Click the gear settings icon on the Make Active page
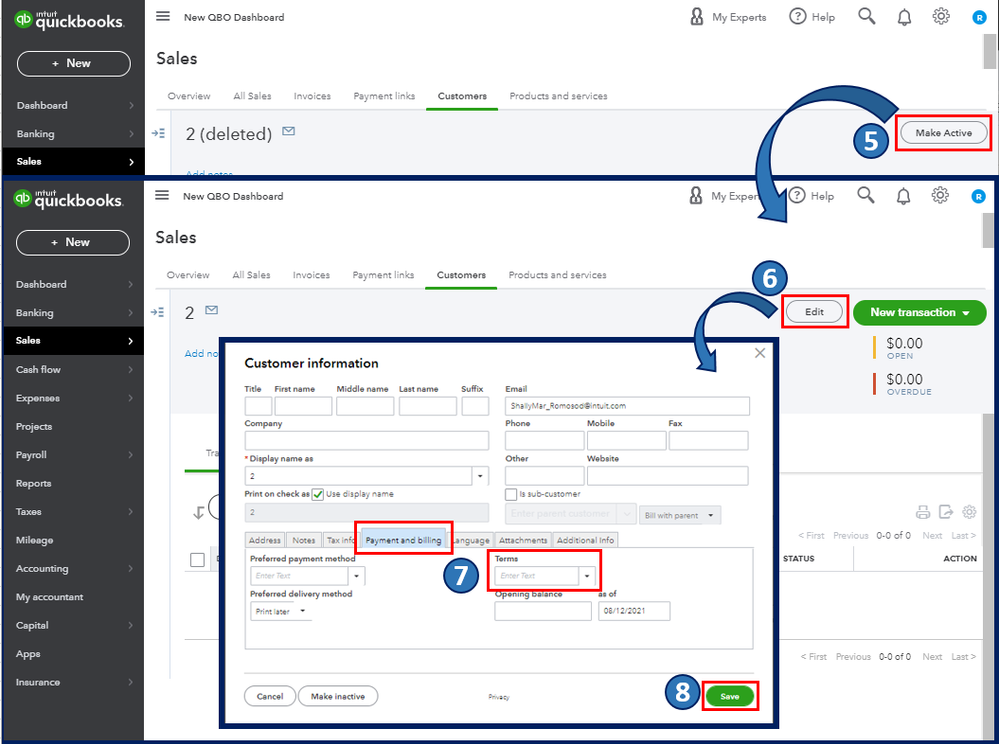 940,16
